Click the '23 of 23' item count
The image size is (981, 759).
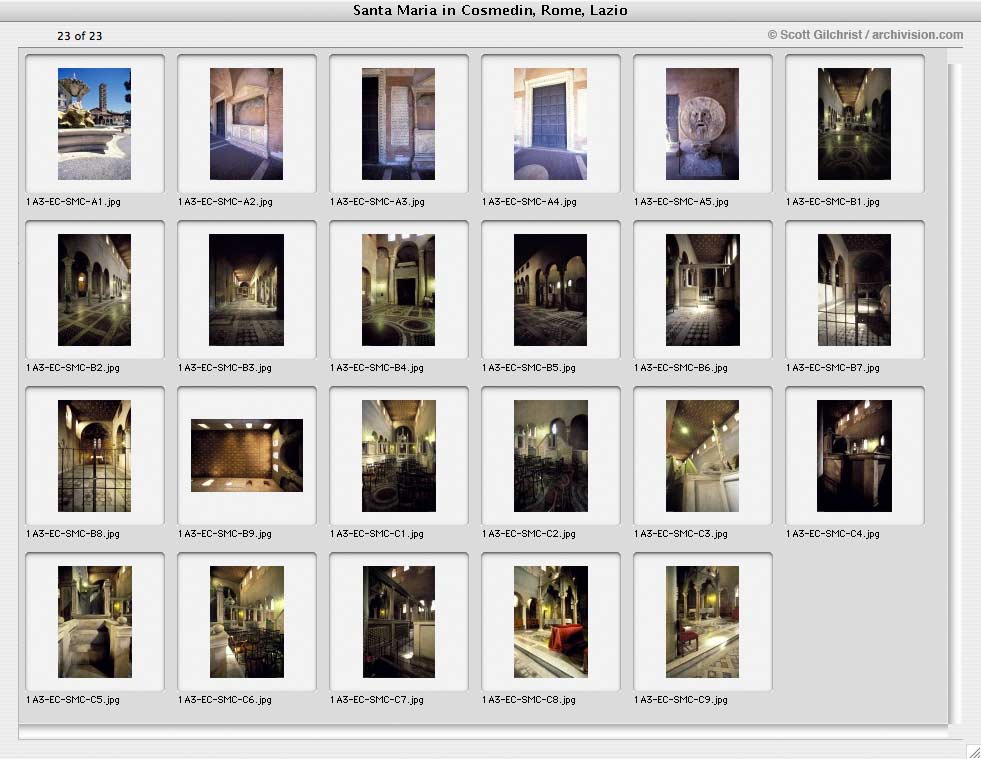coord(79,36)
